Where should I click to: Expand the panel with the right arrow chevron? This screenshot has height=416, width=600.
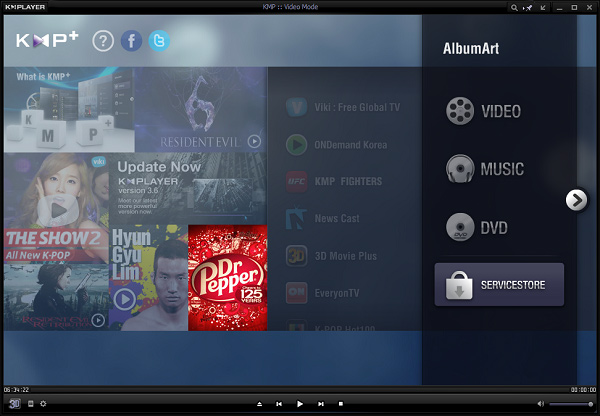[576, 200]
